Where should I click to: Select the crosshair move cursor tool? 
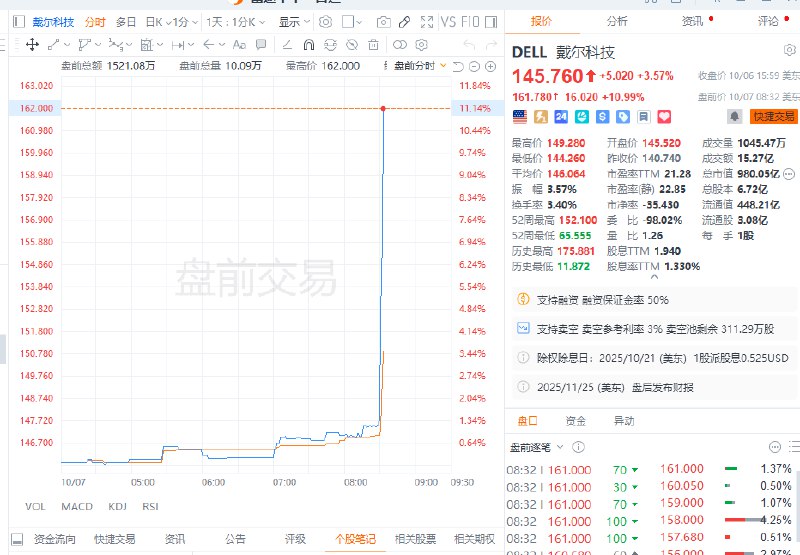(x=32, y=45)
